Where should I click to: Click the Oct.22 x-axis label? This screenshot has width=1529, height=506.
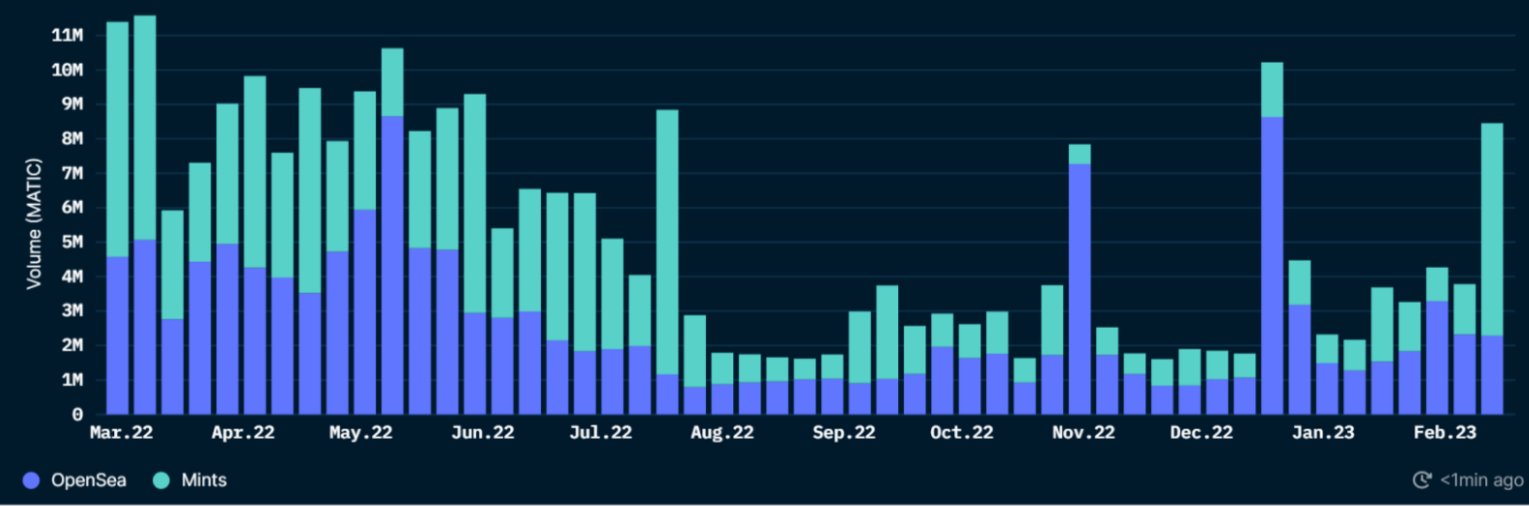[x=962, y=433]
